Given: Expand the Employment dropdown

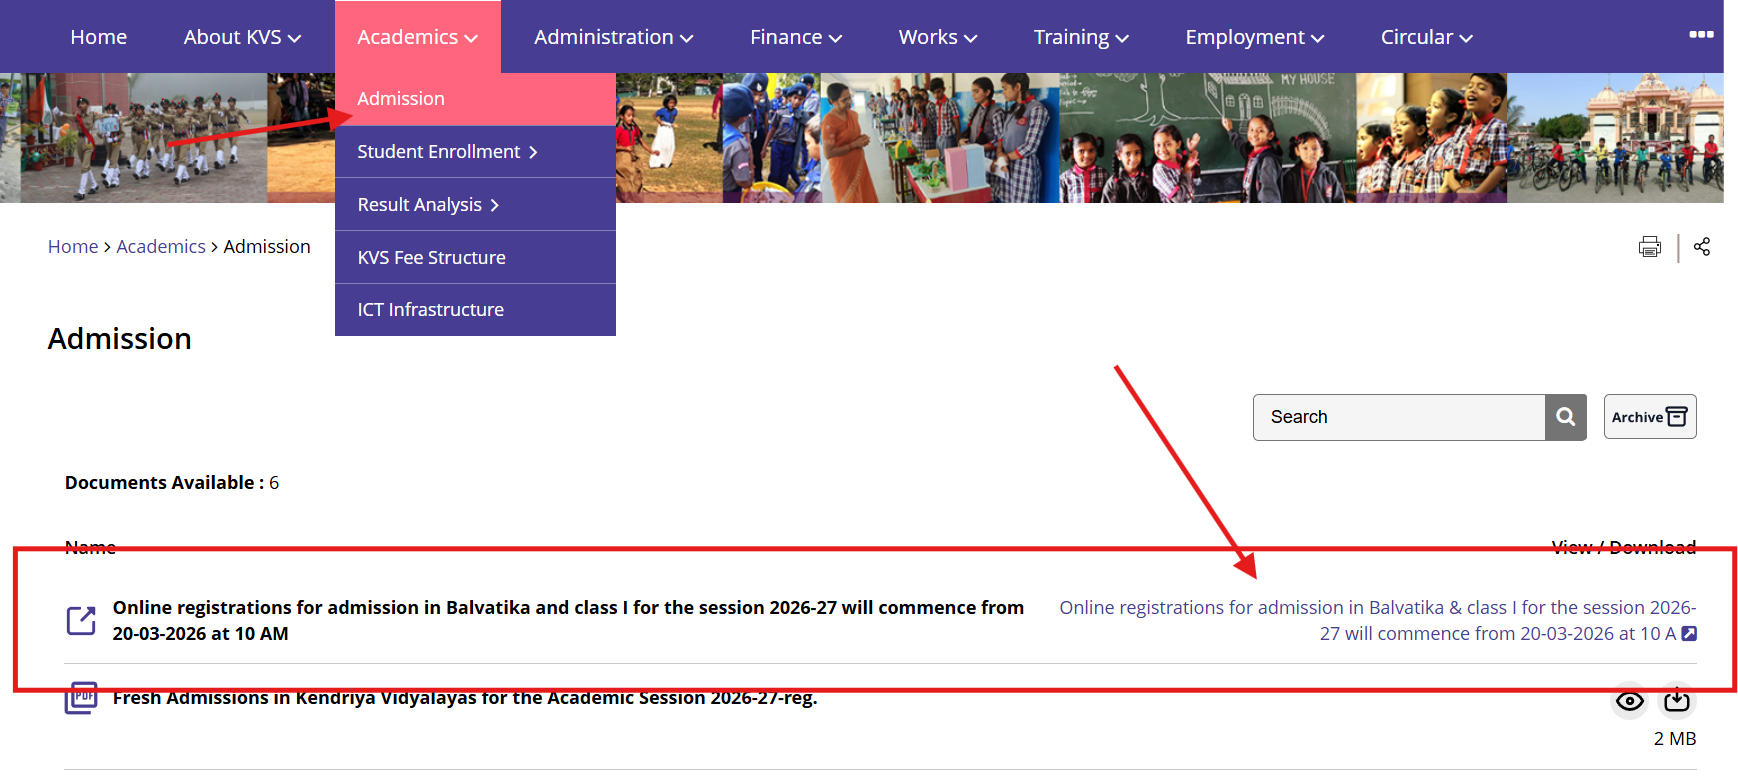Looking at the screenshot, I should click(x=1255, y=37).
